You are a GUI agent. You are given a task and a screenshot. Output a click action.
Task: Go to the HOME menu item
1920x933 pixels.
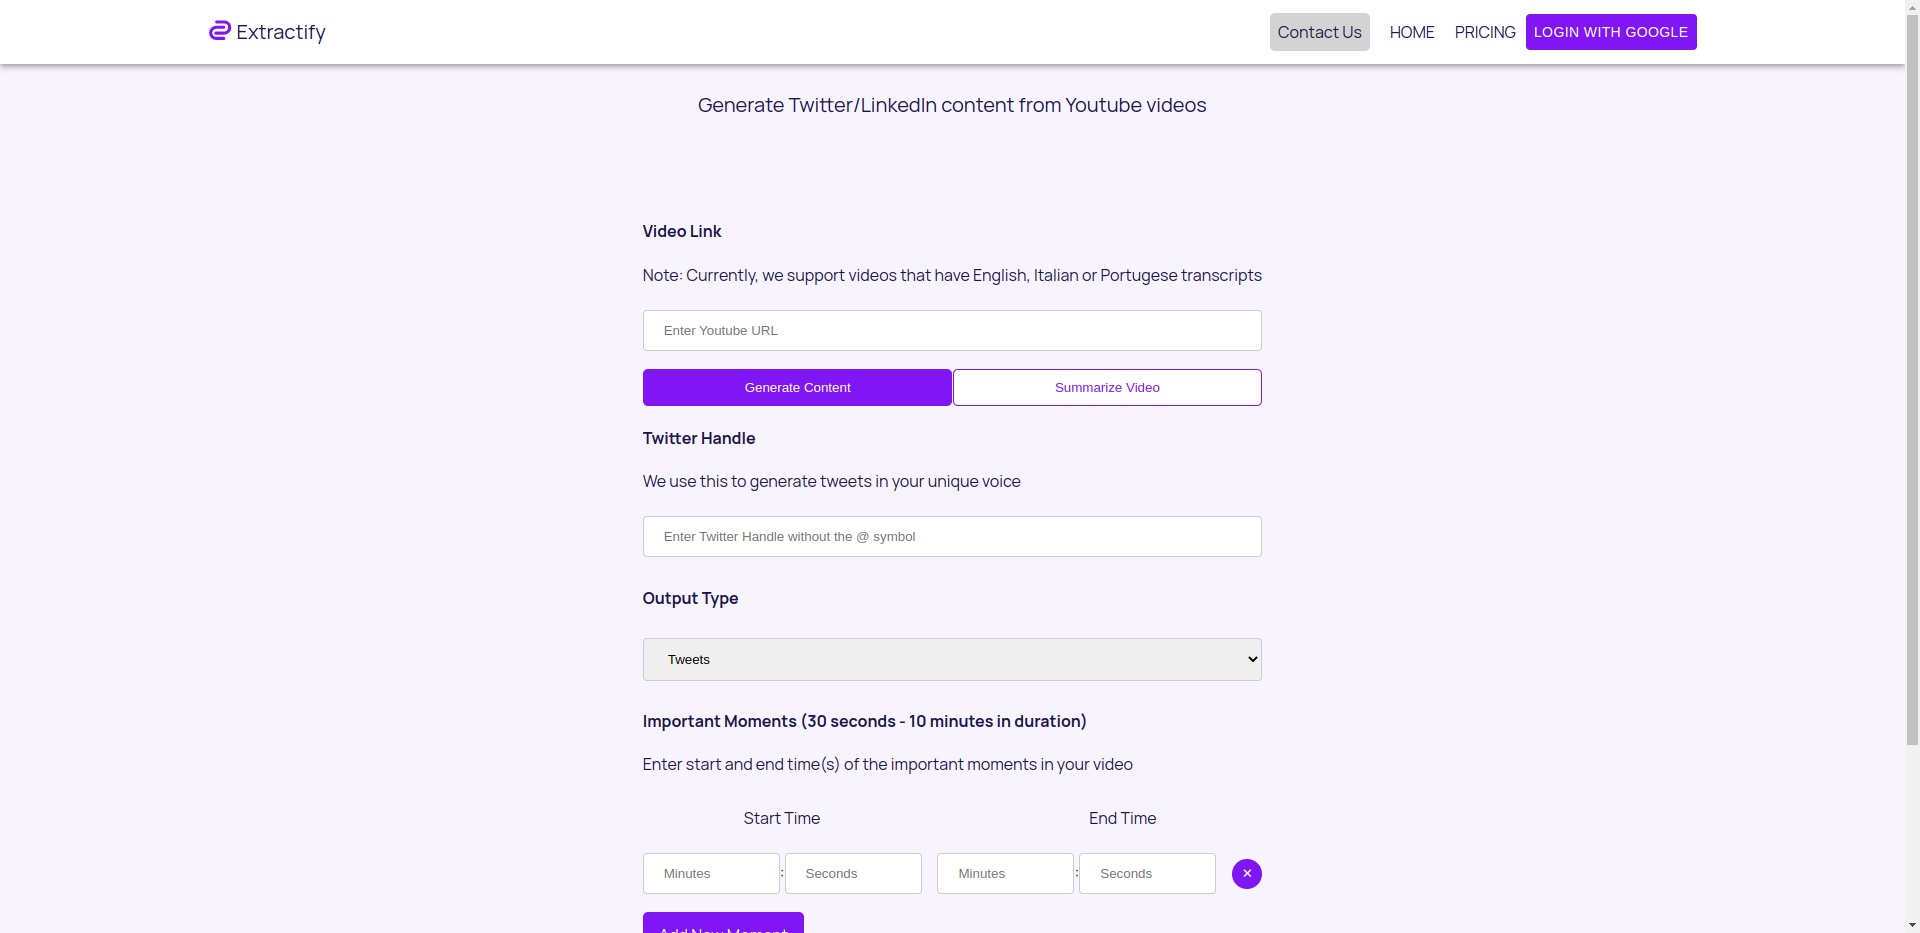point(1411,32)
